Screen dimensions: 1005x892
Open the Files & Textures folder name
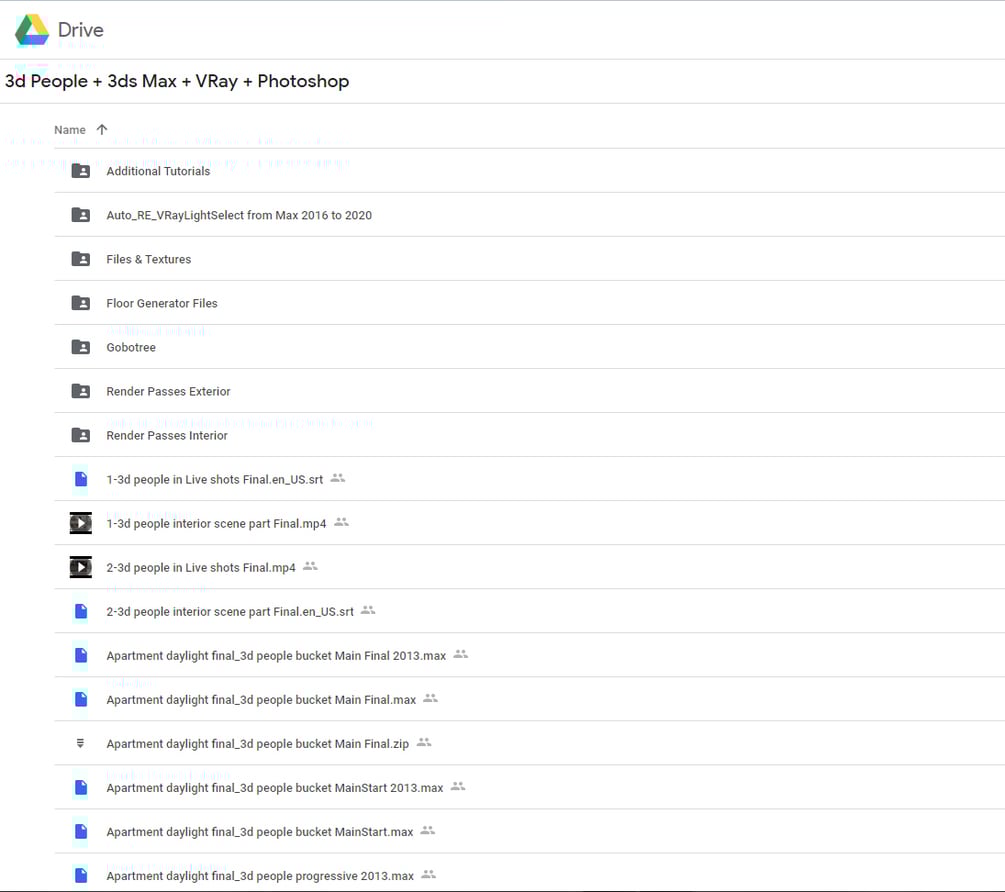(149, 260)
